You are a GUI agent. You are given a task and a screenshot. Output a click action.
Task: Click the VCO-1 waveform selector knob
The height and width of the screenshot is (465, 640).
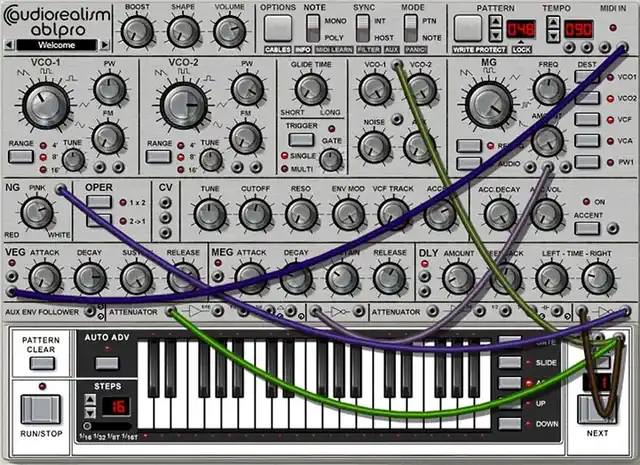(x=46, y=105)
